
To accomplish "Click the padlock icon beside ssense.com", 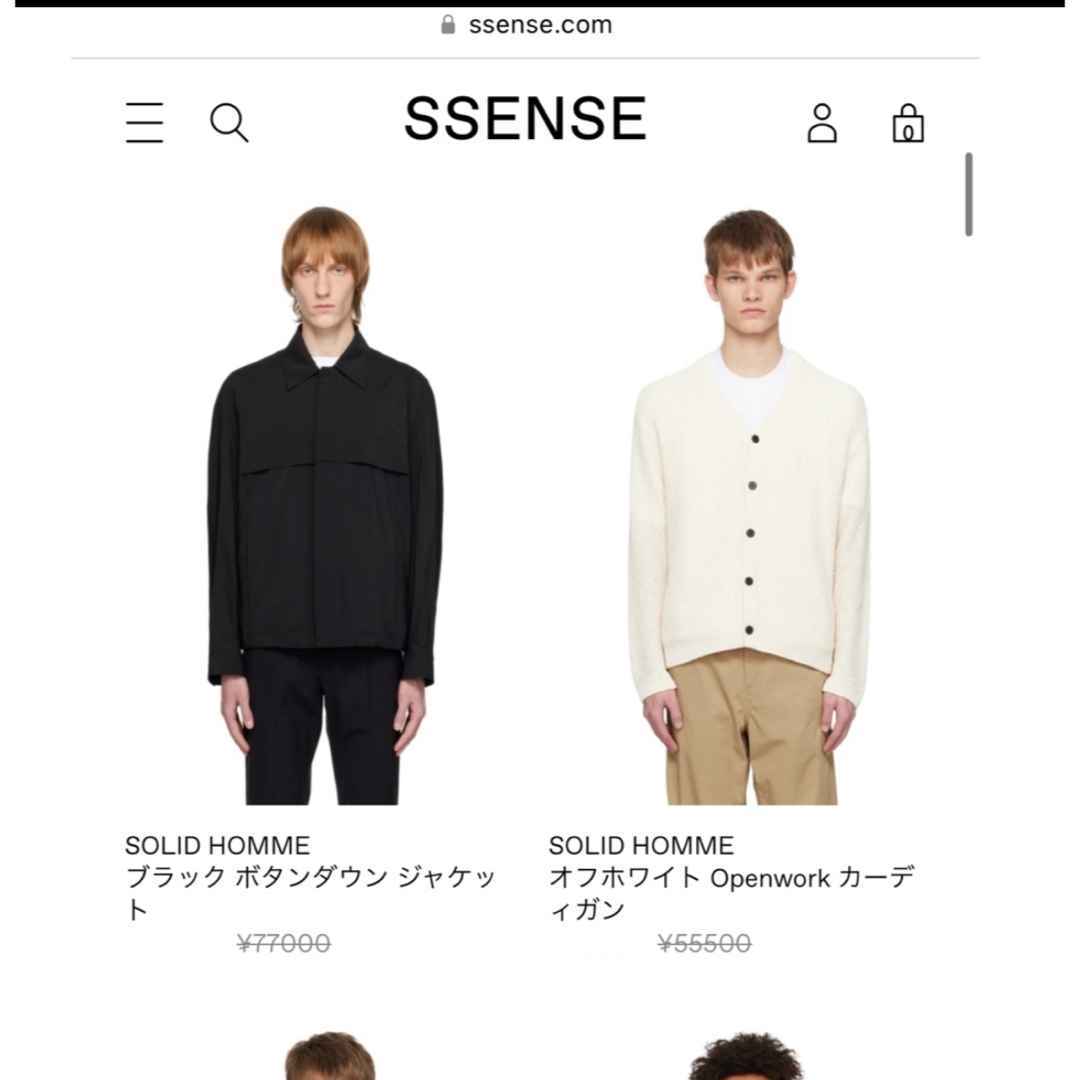I will click(448, 25).
